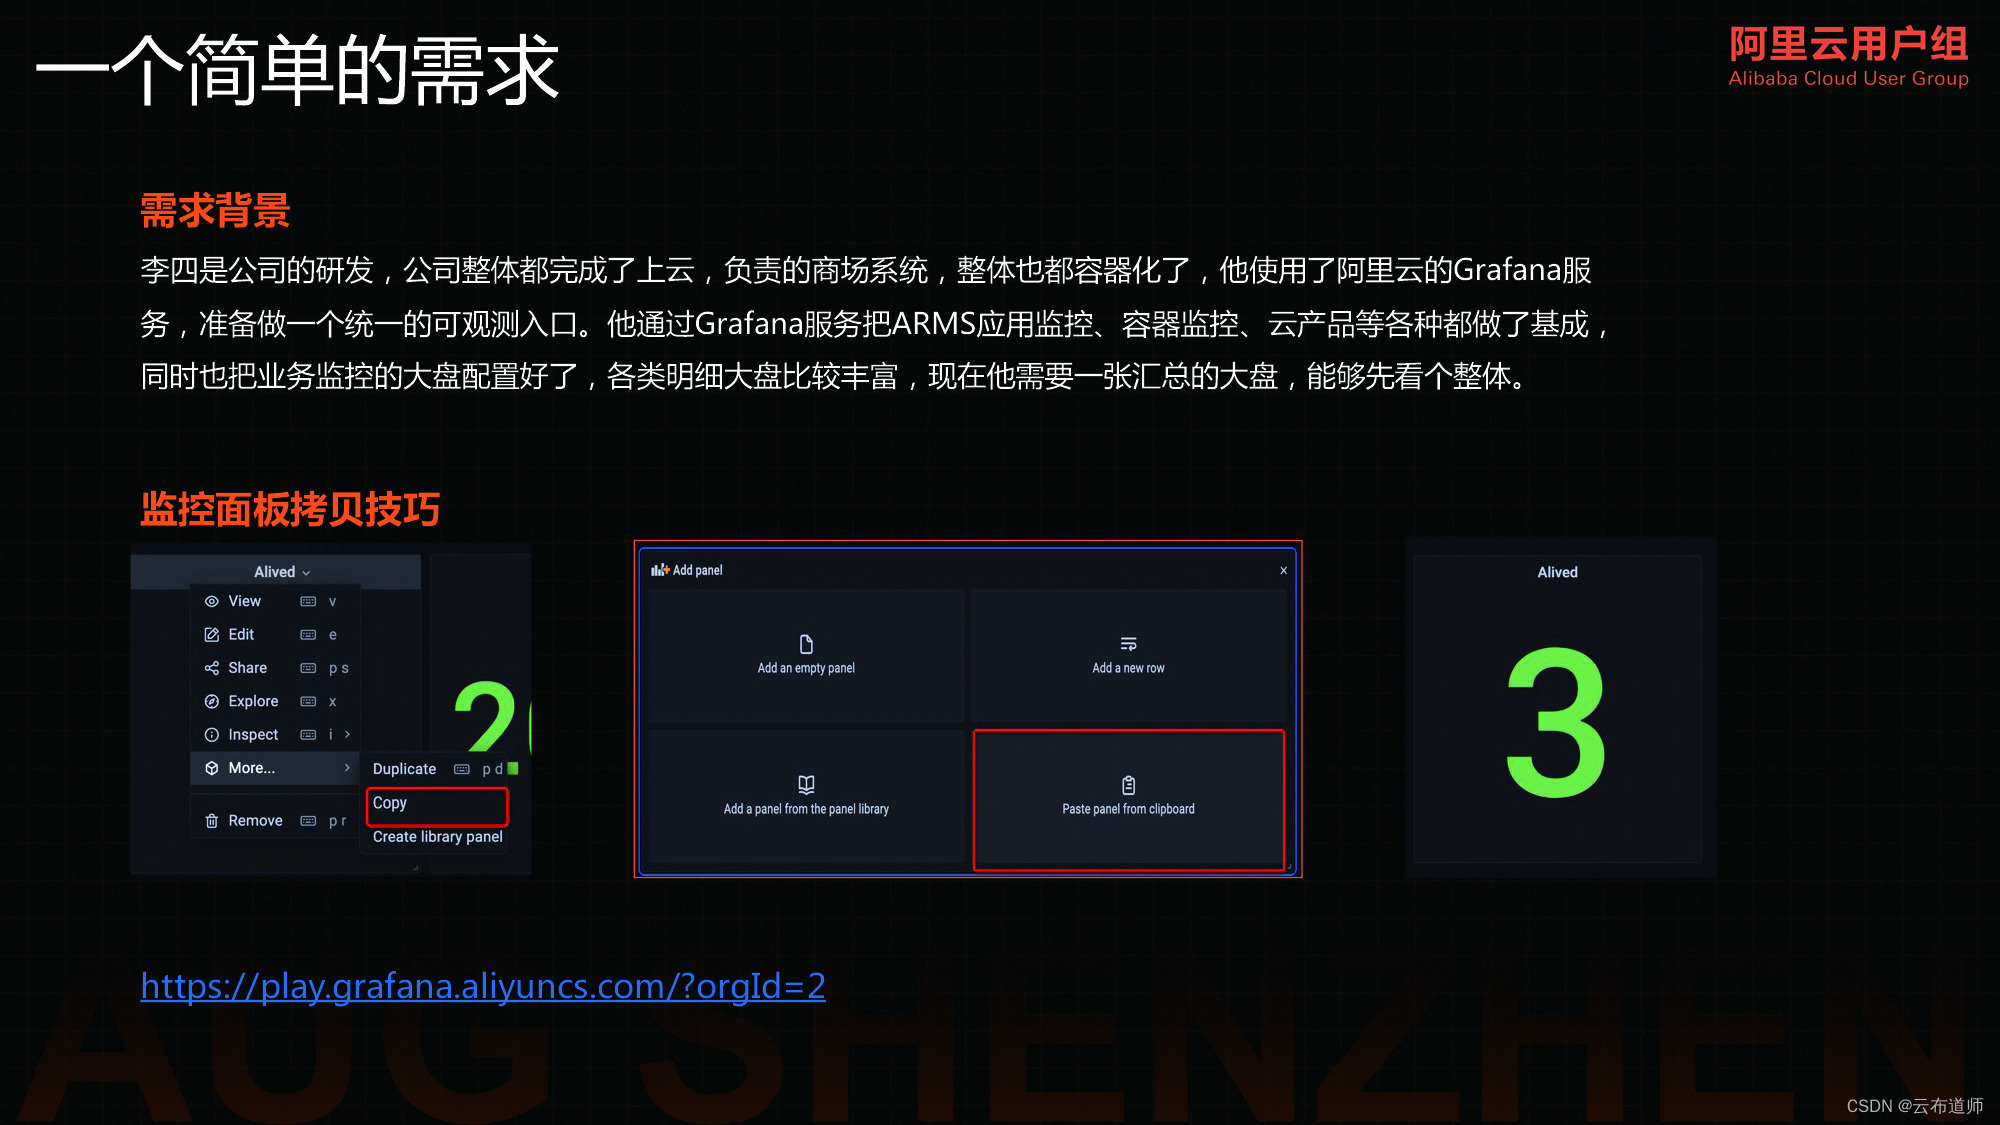Expand the 'More...' submenu in panel options
Image resolution: width=2000 pixels, height=1125 pixels.
click(x=251, y=766)
